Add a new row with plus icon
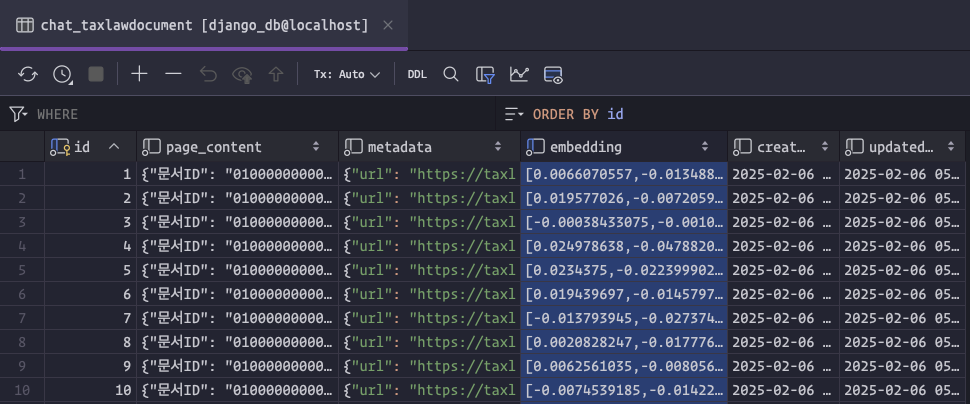The width and height of the screenshot is (970, 404). coord(139,74)
